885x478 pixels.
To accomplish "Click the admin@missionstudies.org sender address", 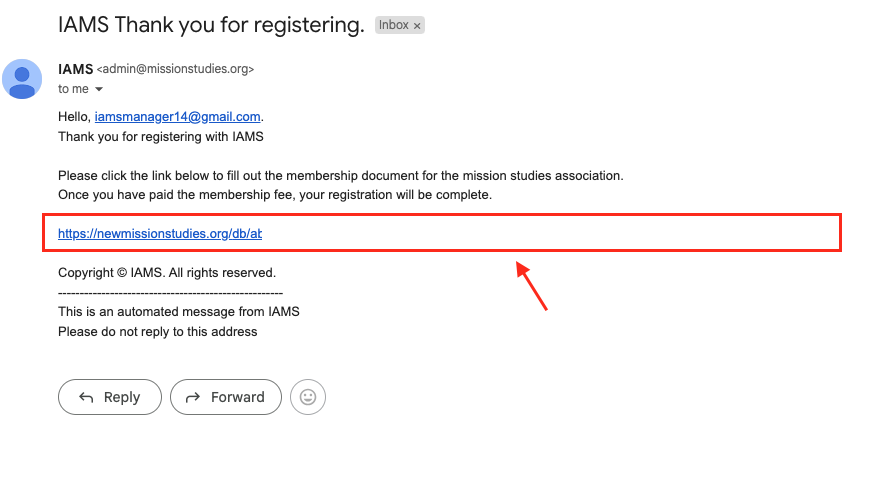I will click(175, 69).
